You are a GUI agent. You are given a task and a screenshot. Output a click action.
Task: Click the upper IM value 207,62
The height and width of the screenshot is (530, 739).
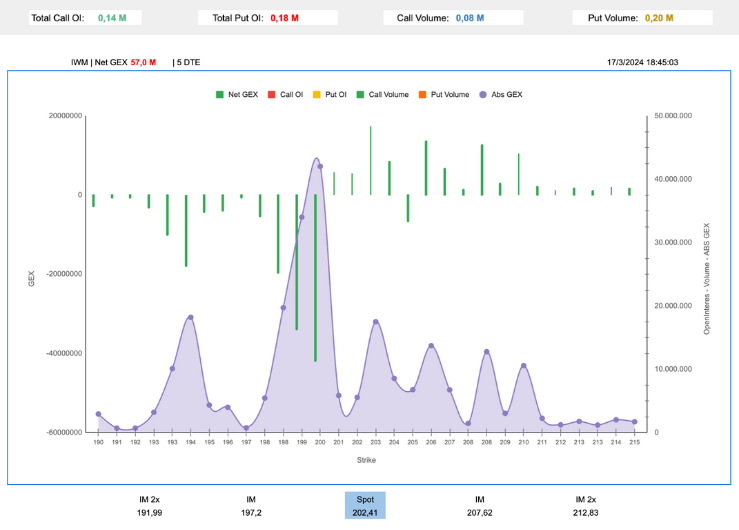(480, 513)
